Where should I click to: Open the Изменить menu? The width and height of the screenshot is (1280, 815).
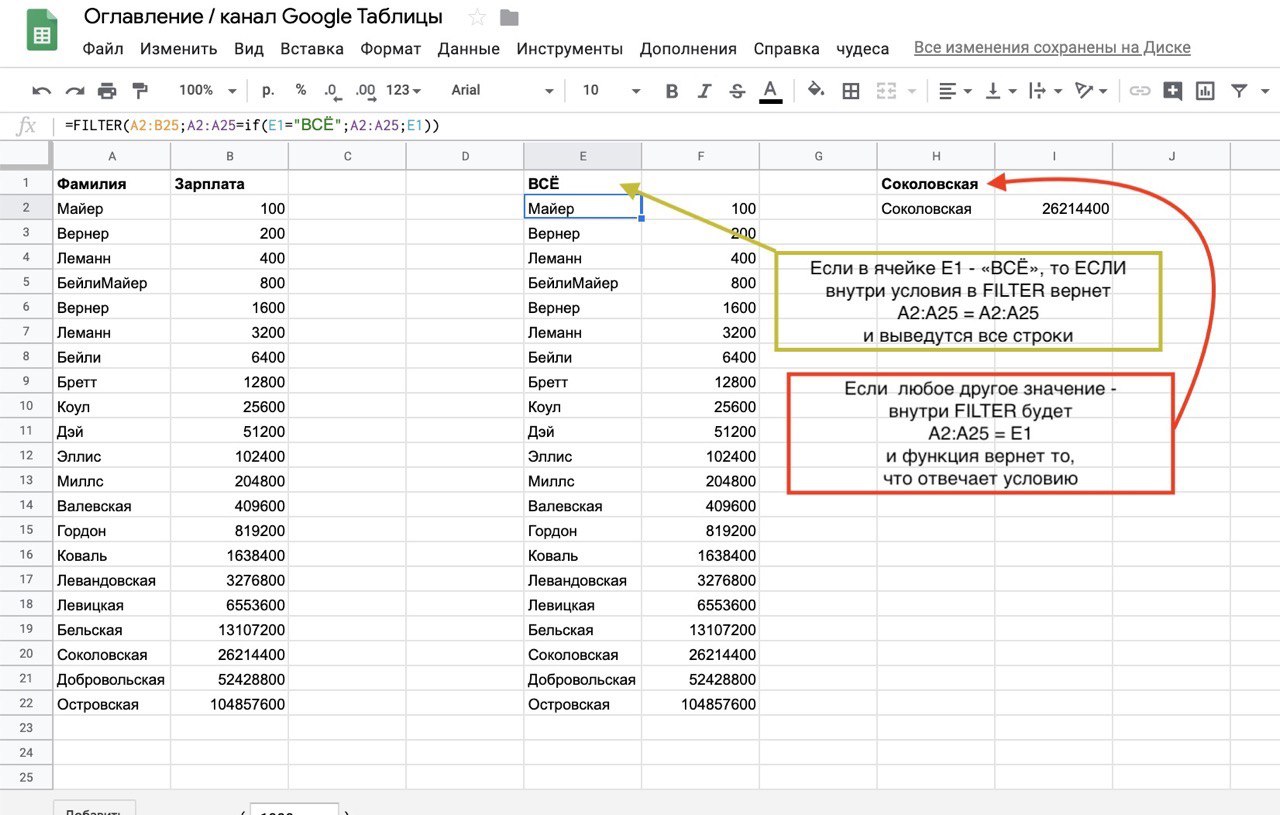pyautogui.click(x=179, y=48)
